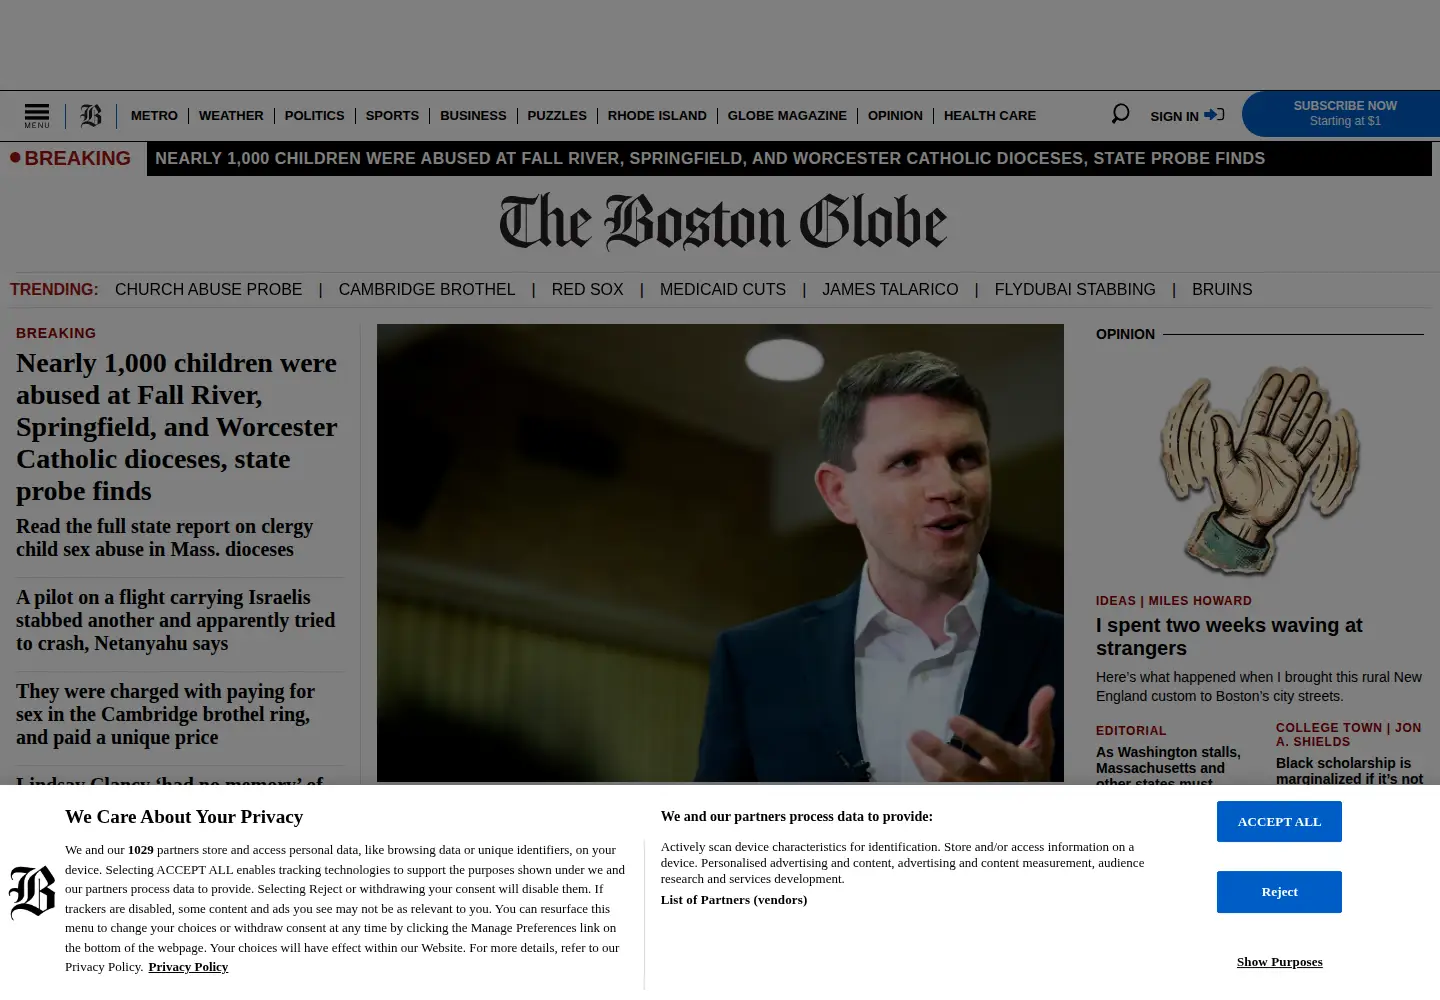The height and width of the screenshot is (1000, 1440).
Task: Navigate to Business section
Action: tap(473, 116)
